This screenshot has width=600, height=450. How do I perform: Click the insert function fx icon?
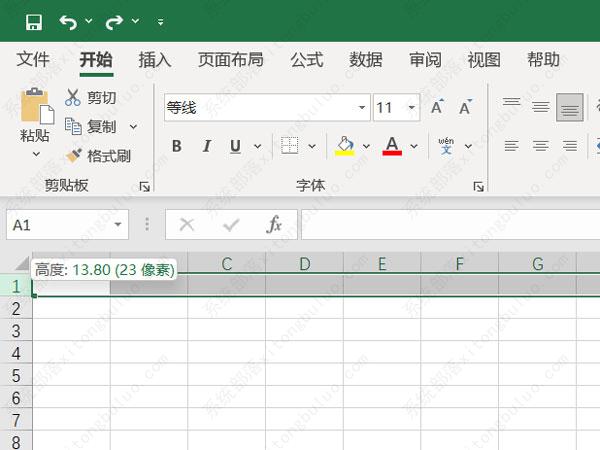(274, 225)
